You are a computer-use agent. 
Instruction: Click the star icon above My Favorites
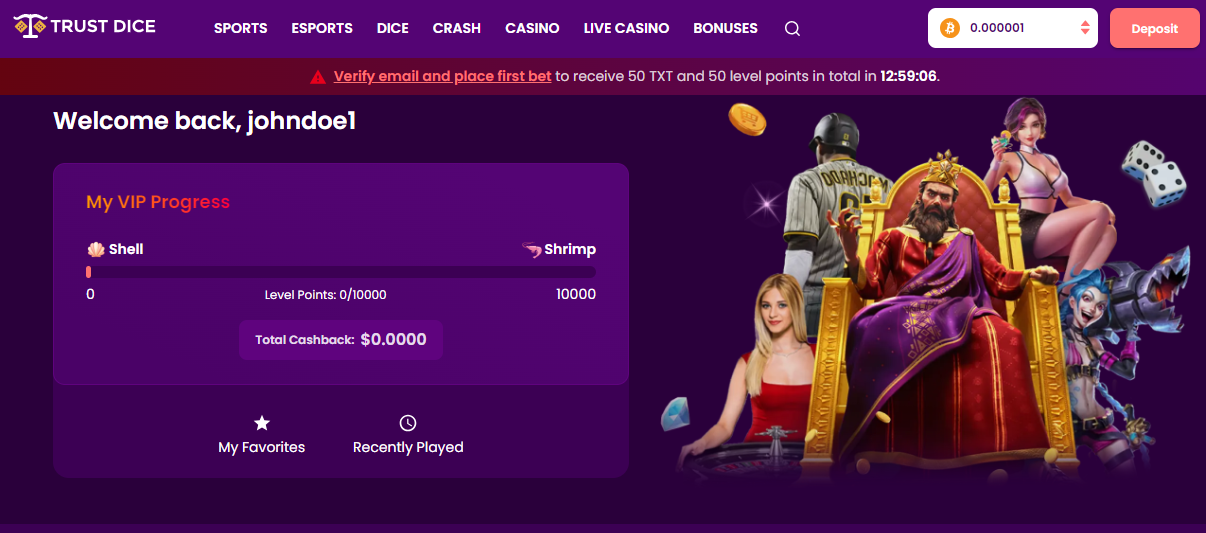coord(262,423)
